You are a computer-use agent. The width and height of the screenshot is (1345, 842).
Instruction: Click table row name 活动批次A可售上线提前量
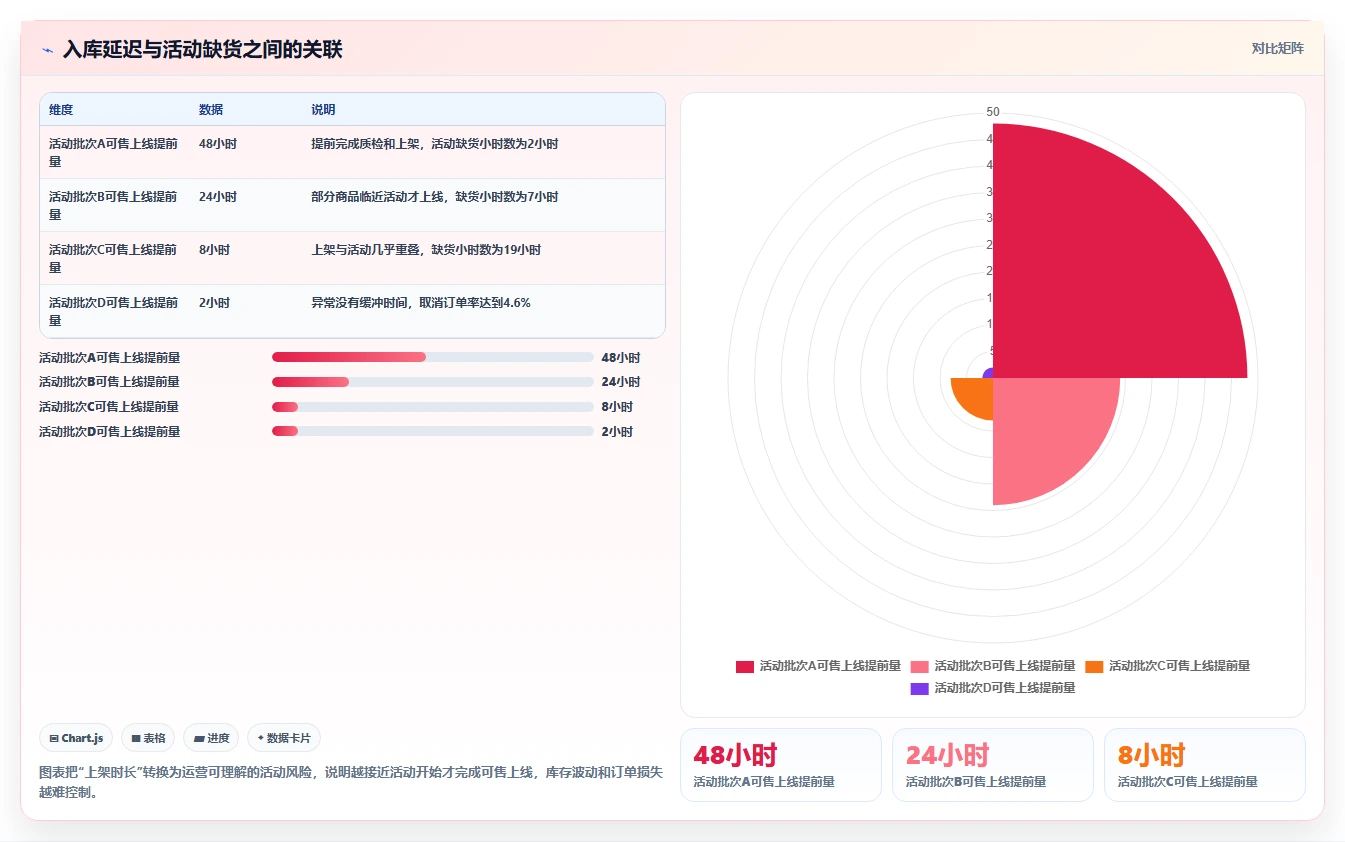(114, 153)
